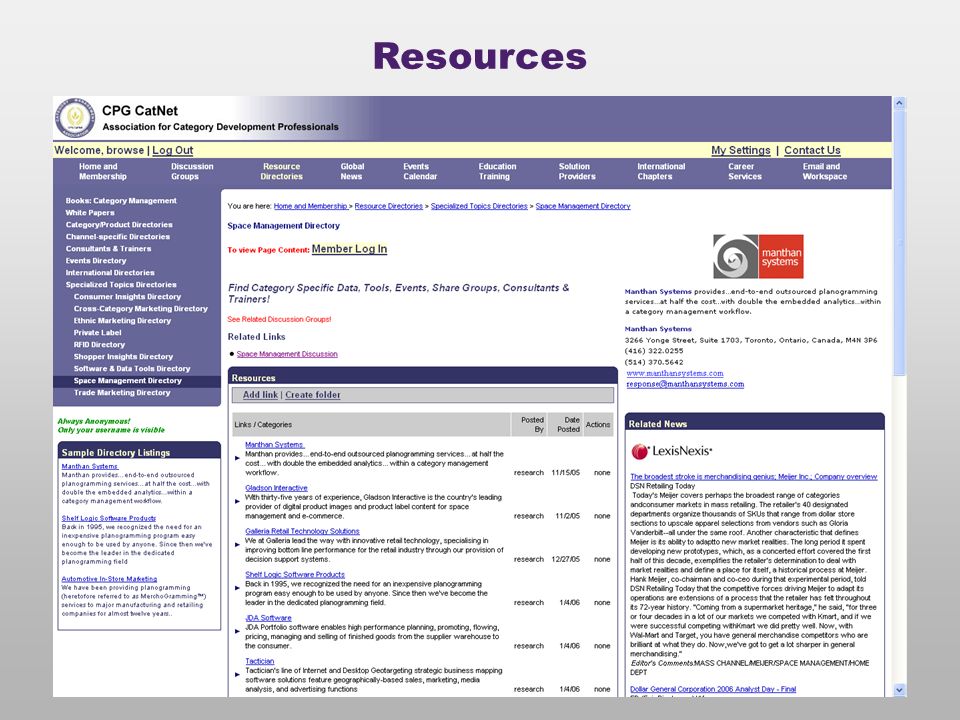The width and height of the screenshot is (960, 720).
Task: Open Shopper Insights Directory item
Action: (123, 356)
